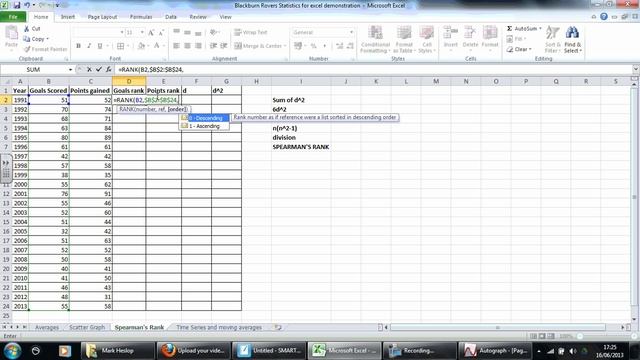
Task: Click the Percent Style icon
Action: (313, 46)
